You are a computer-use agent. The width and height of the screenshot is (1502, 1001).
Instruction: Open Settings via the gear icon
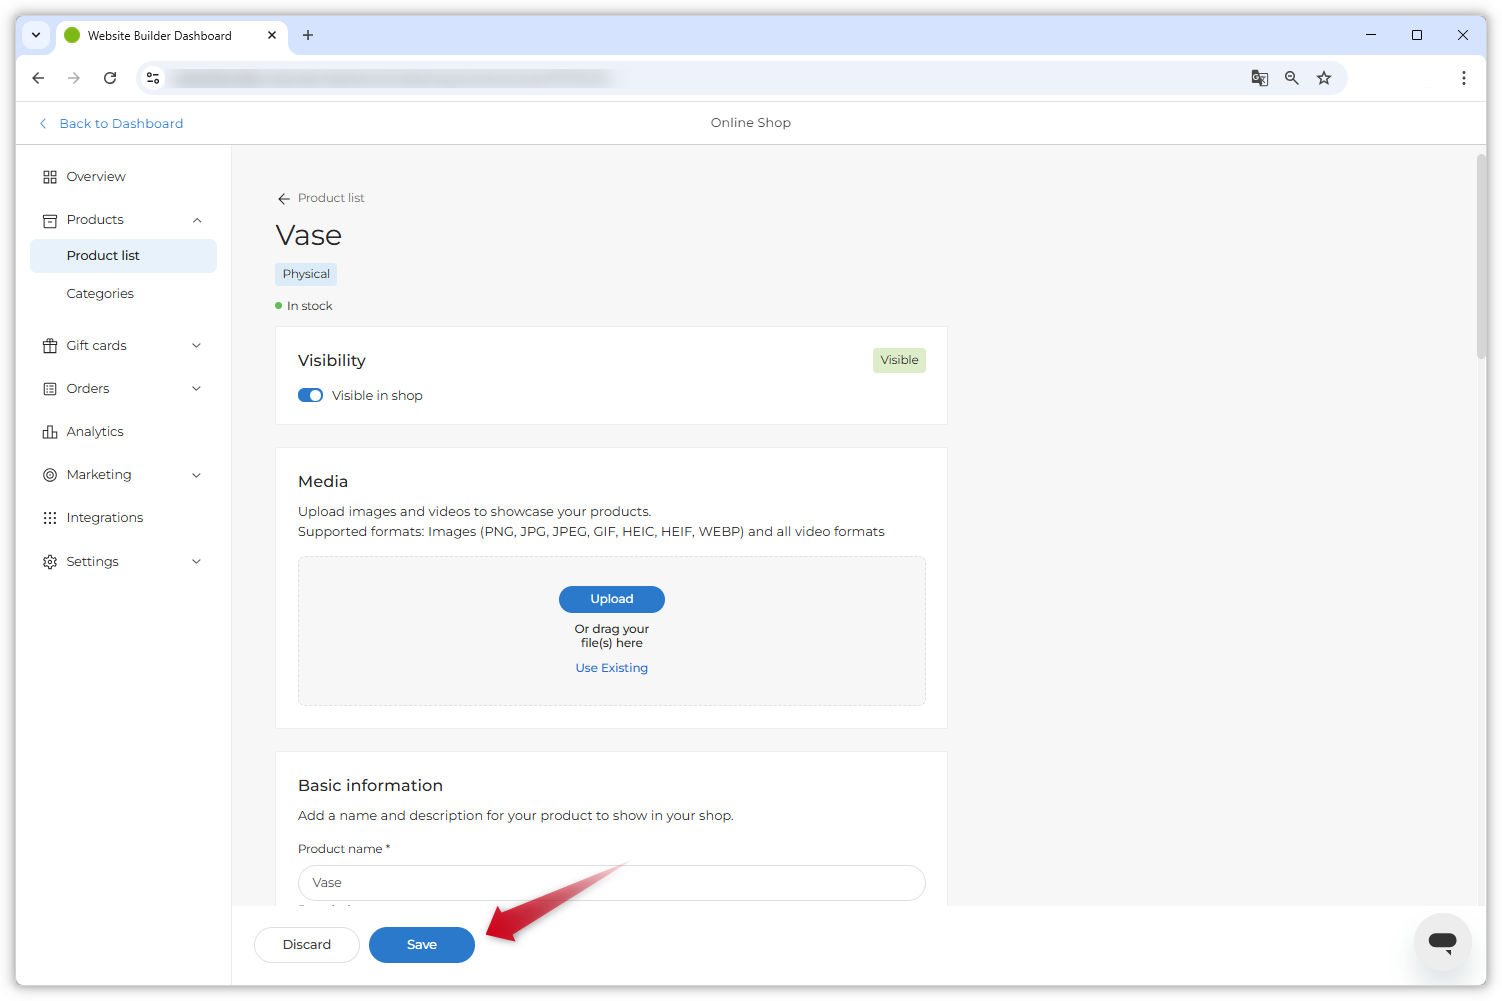click(50, 561)
